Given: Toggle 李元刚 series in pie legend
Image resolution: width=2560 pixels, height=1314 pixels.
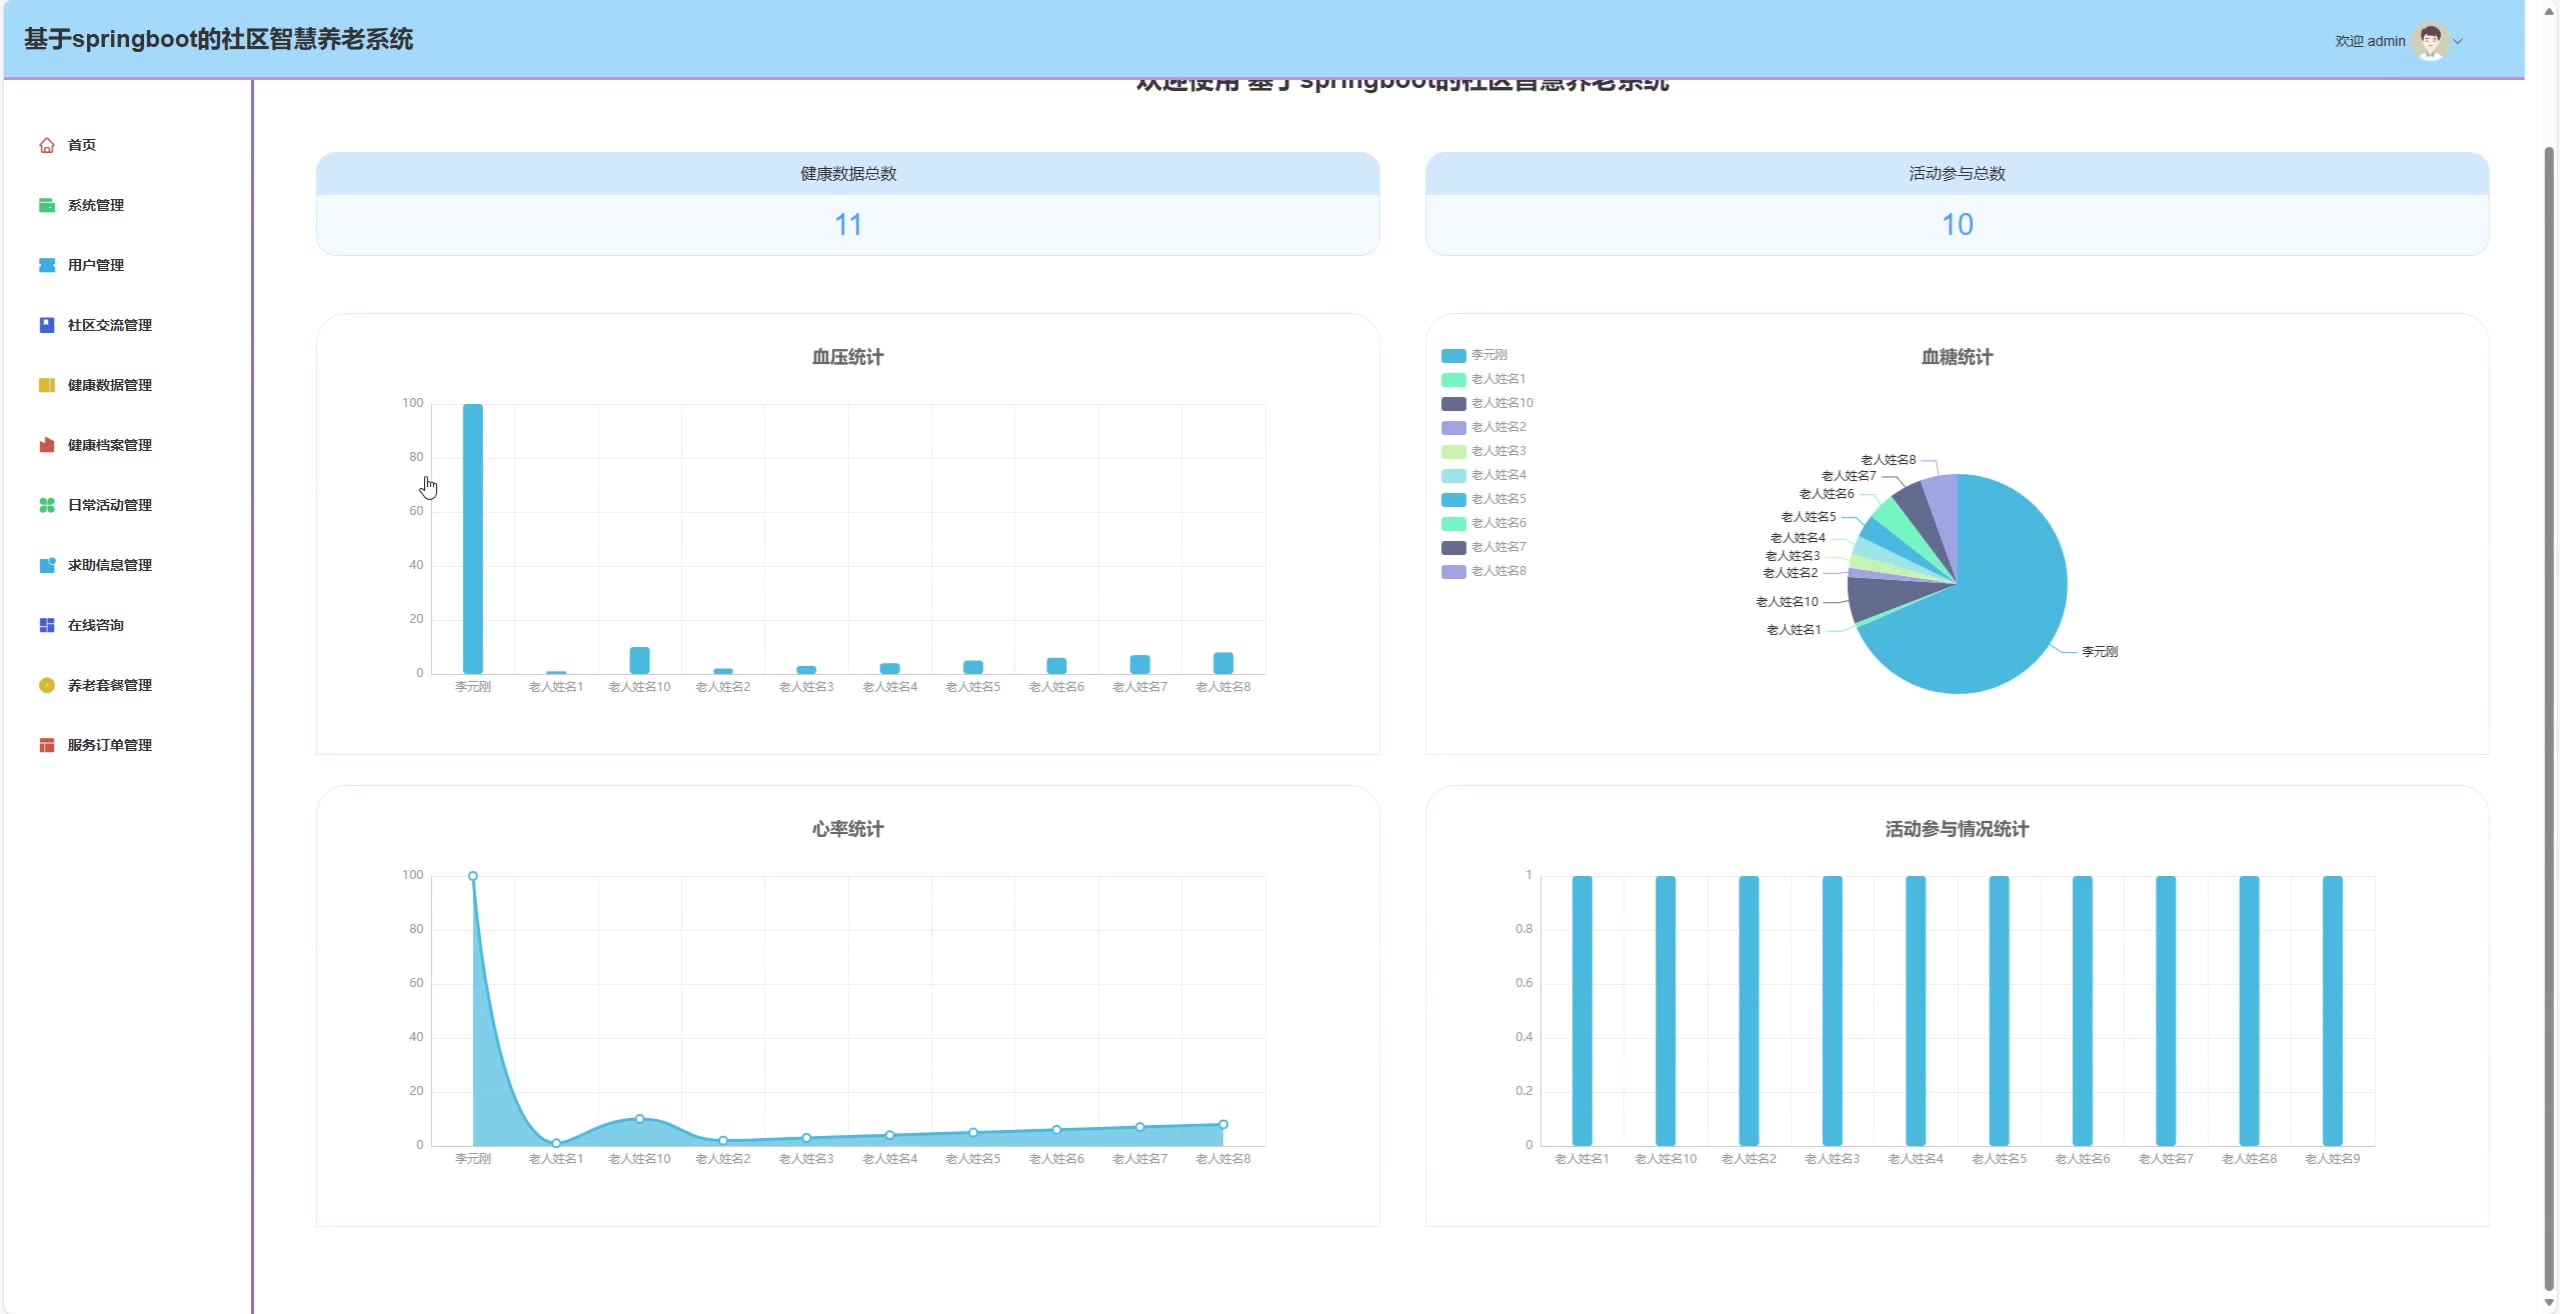Looking at the screenshot, I should click(1488, 355).
